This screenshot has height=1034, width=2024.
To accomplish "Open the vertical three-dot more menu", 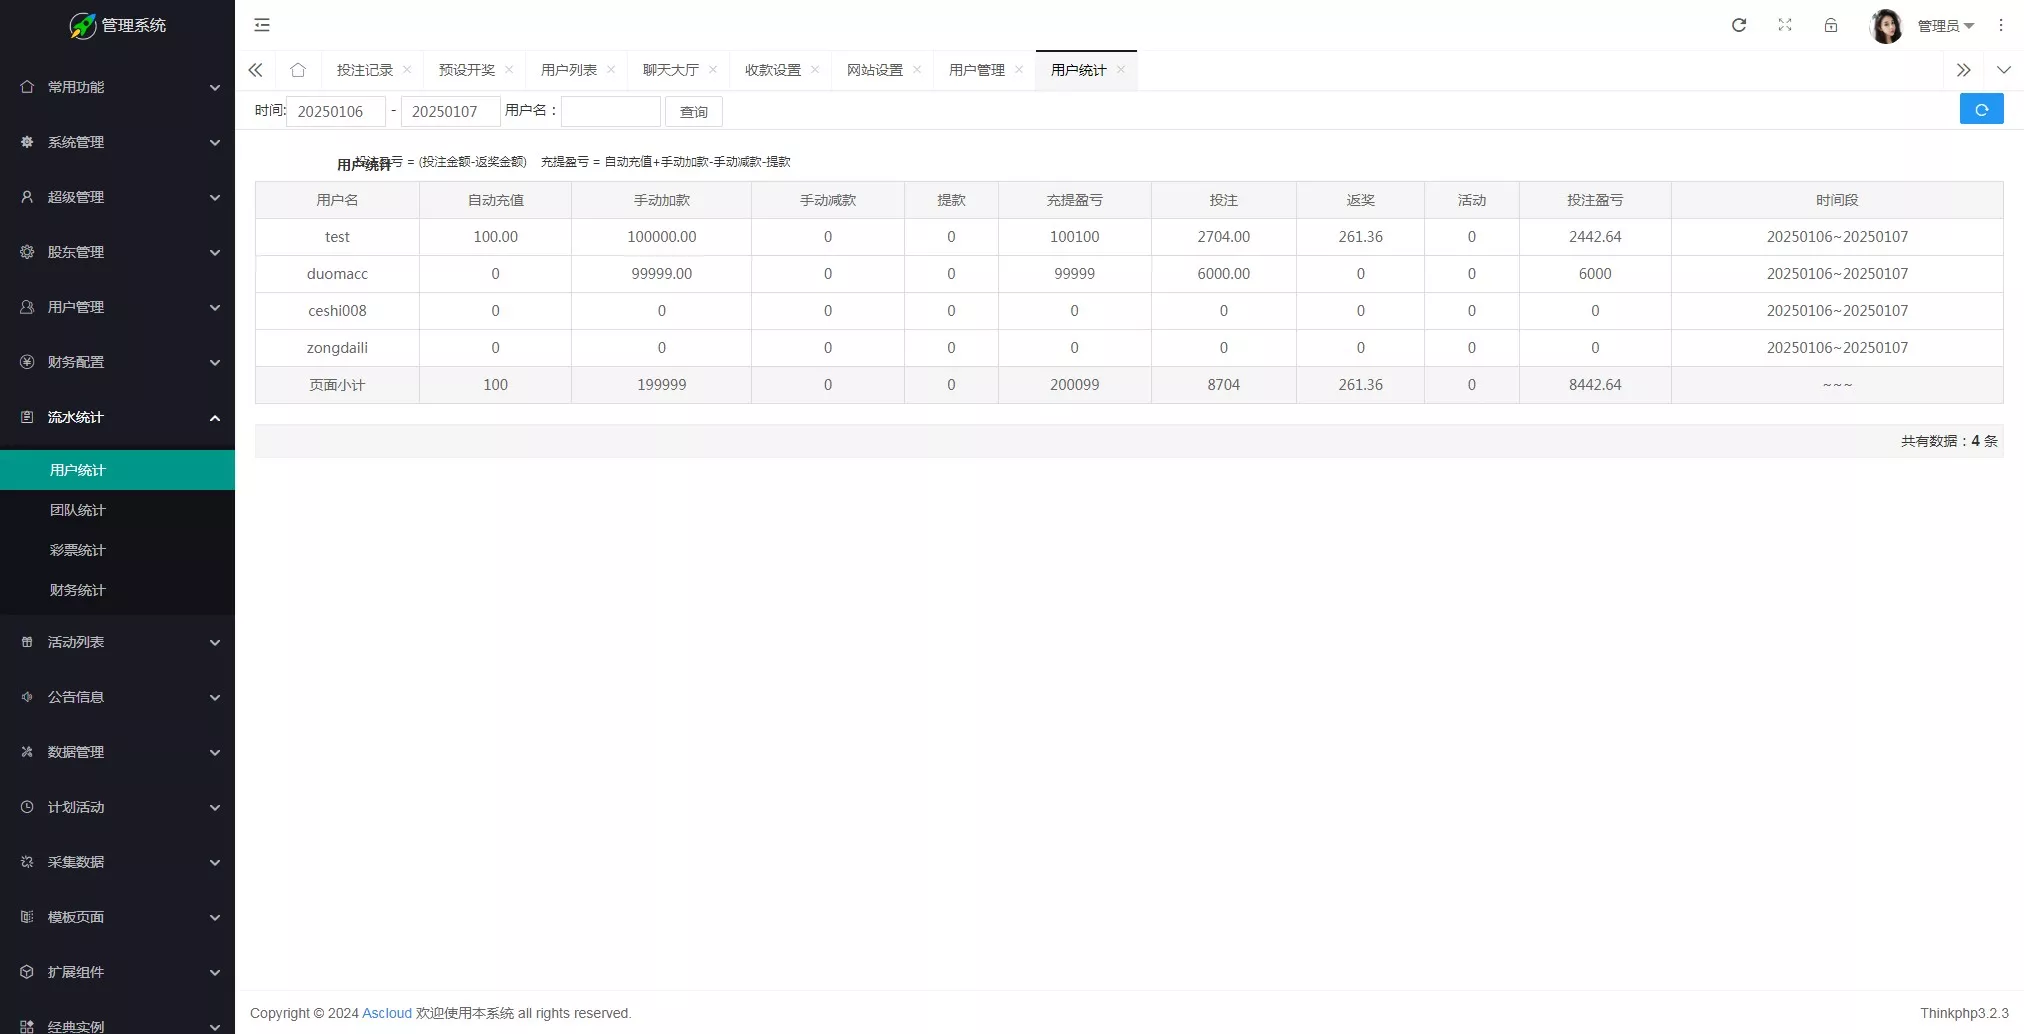I will (2001, 25).
